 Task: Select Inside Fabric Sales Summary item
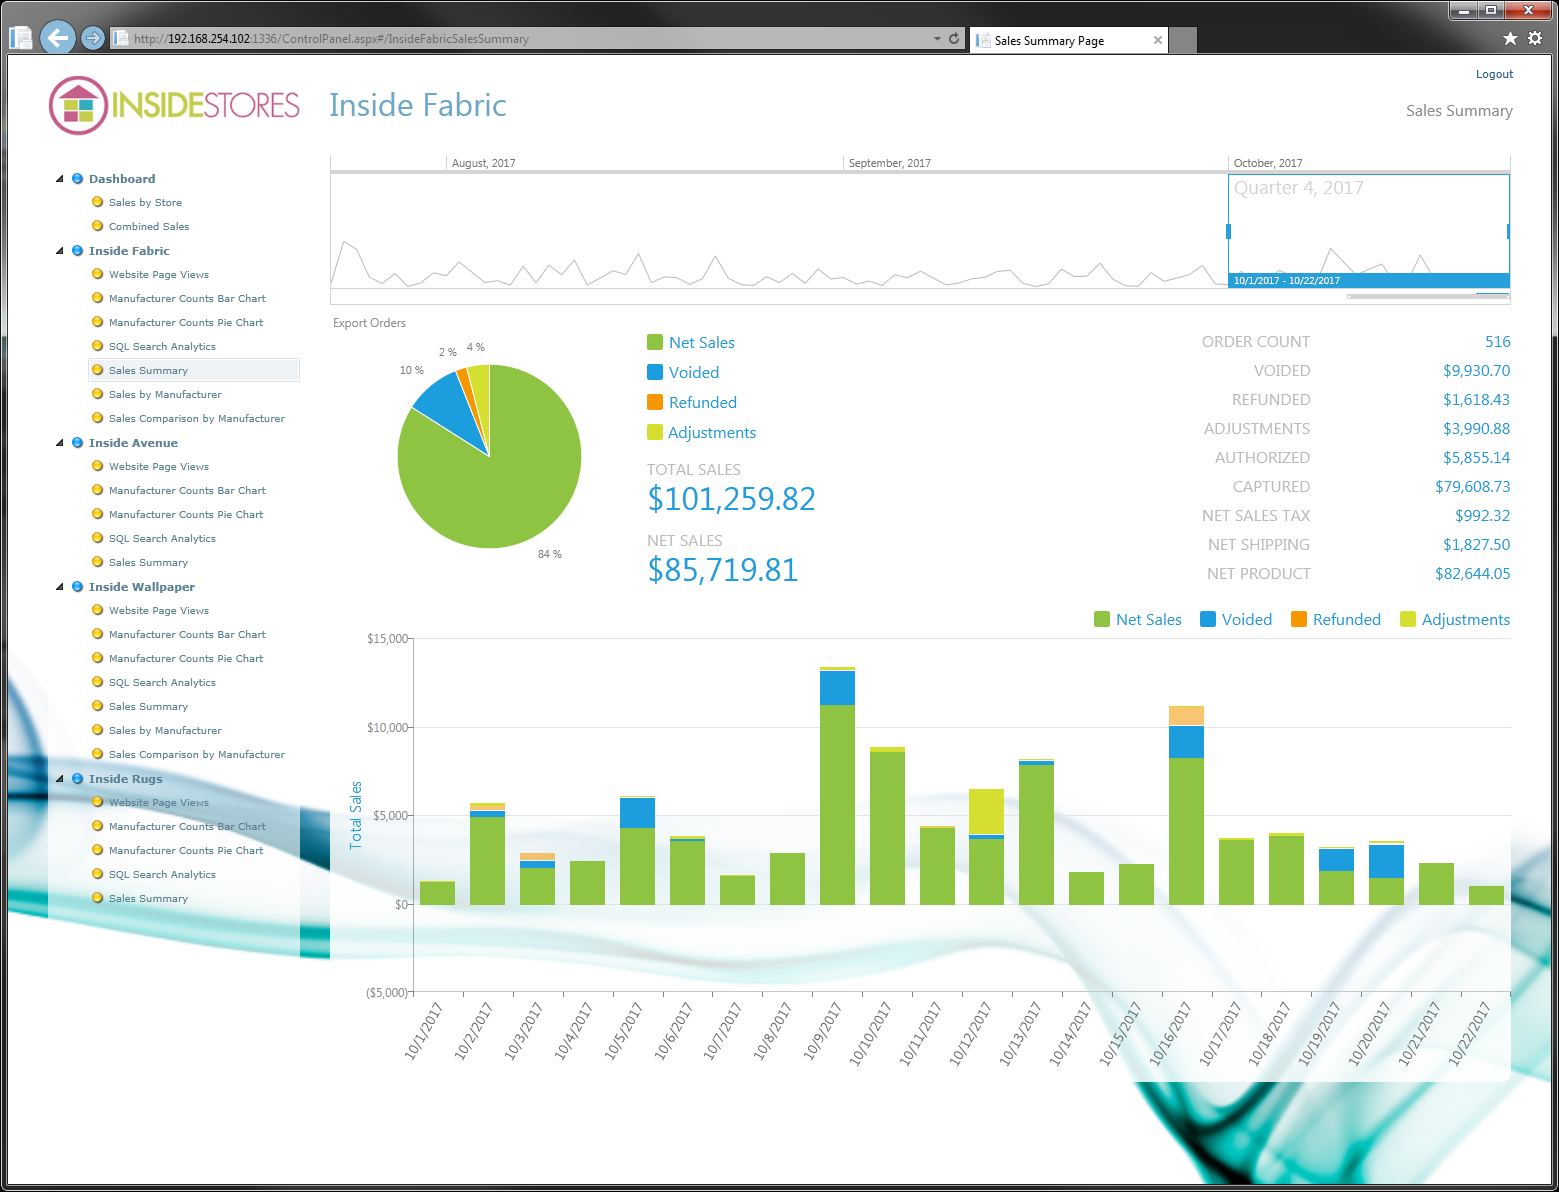click(194, 370)
